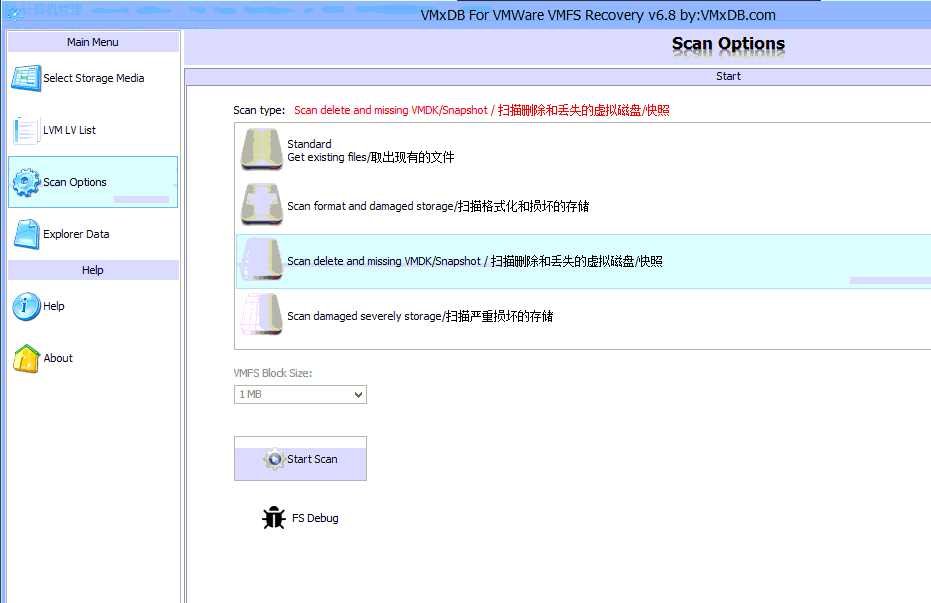Image resolution: width=931 pixels, height=603 pixels.
Task: Click the Start Scan button
Action: [300, 459]
